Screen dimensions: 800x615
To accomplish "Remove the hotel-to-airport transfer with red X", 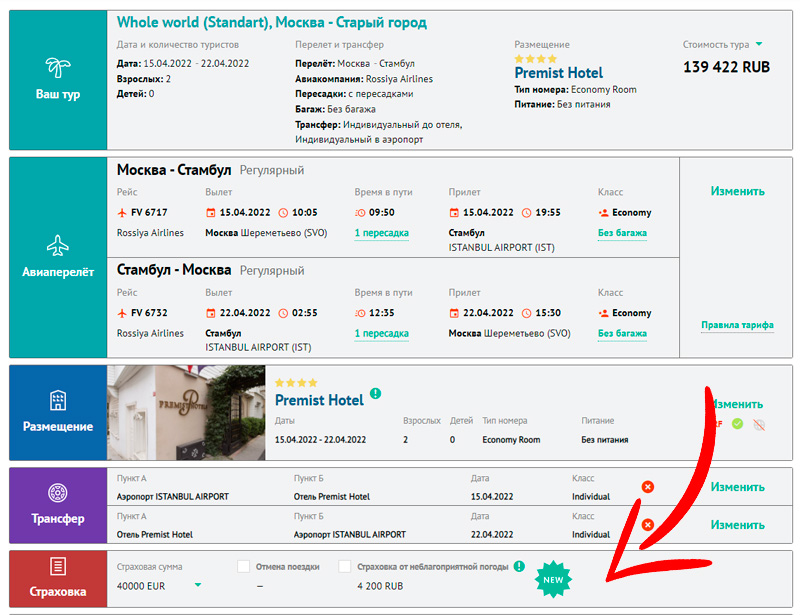I will tap(647, 524).
